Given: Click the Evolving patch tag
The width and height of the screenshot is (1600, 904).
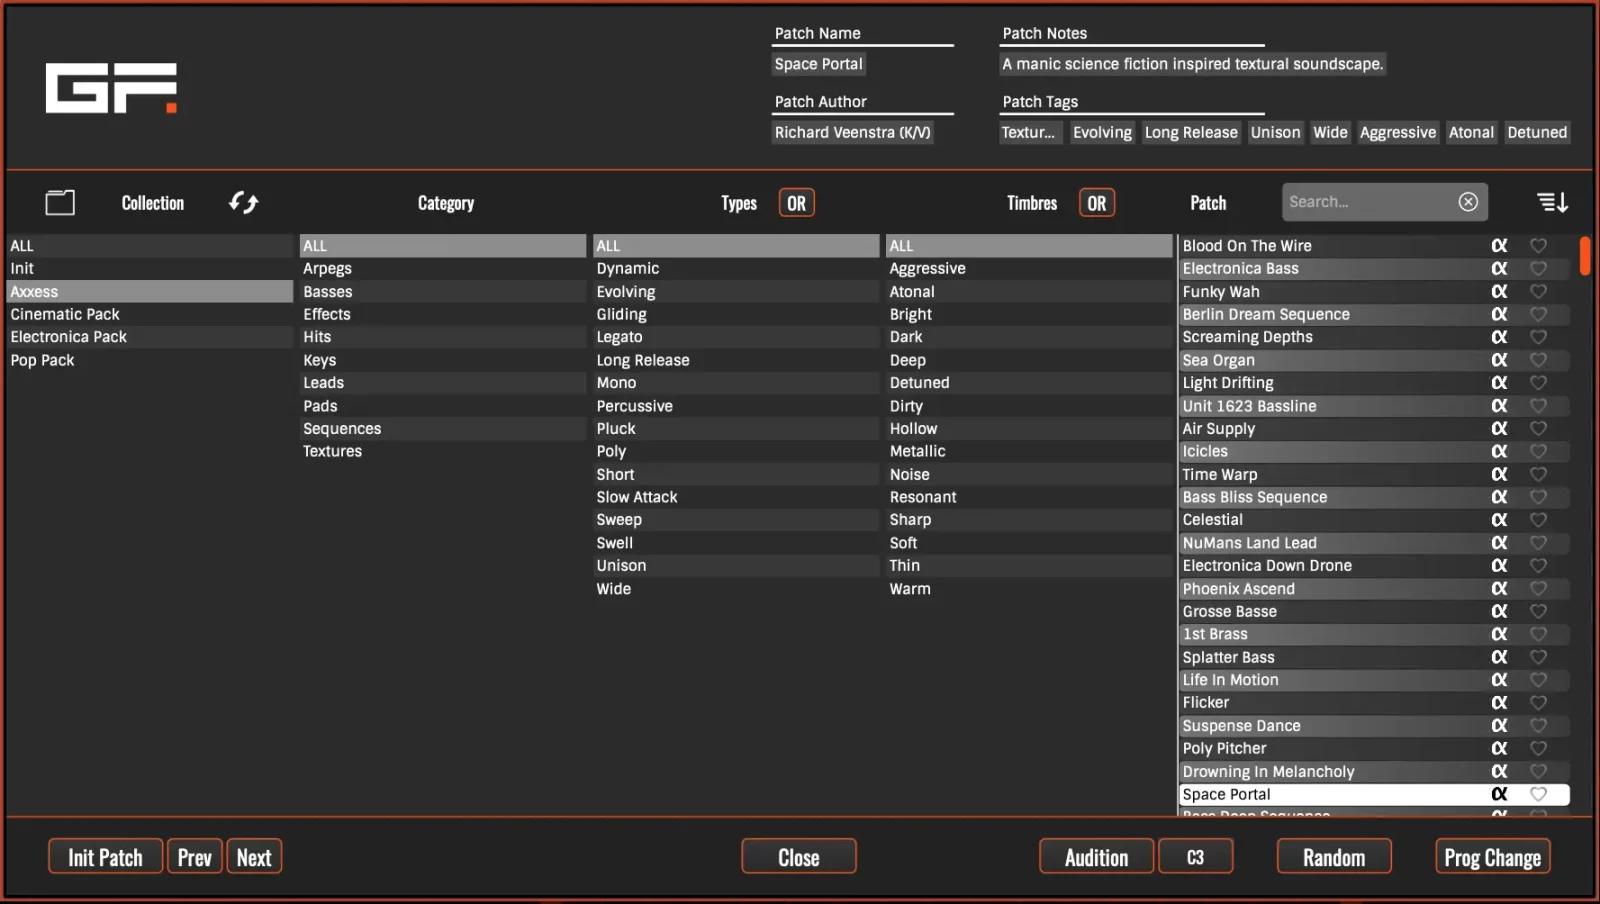Looking at the screenshot, I should tap(1102, 132).
